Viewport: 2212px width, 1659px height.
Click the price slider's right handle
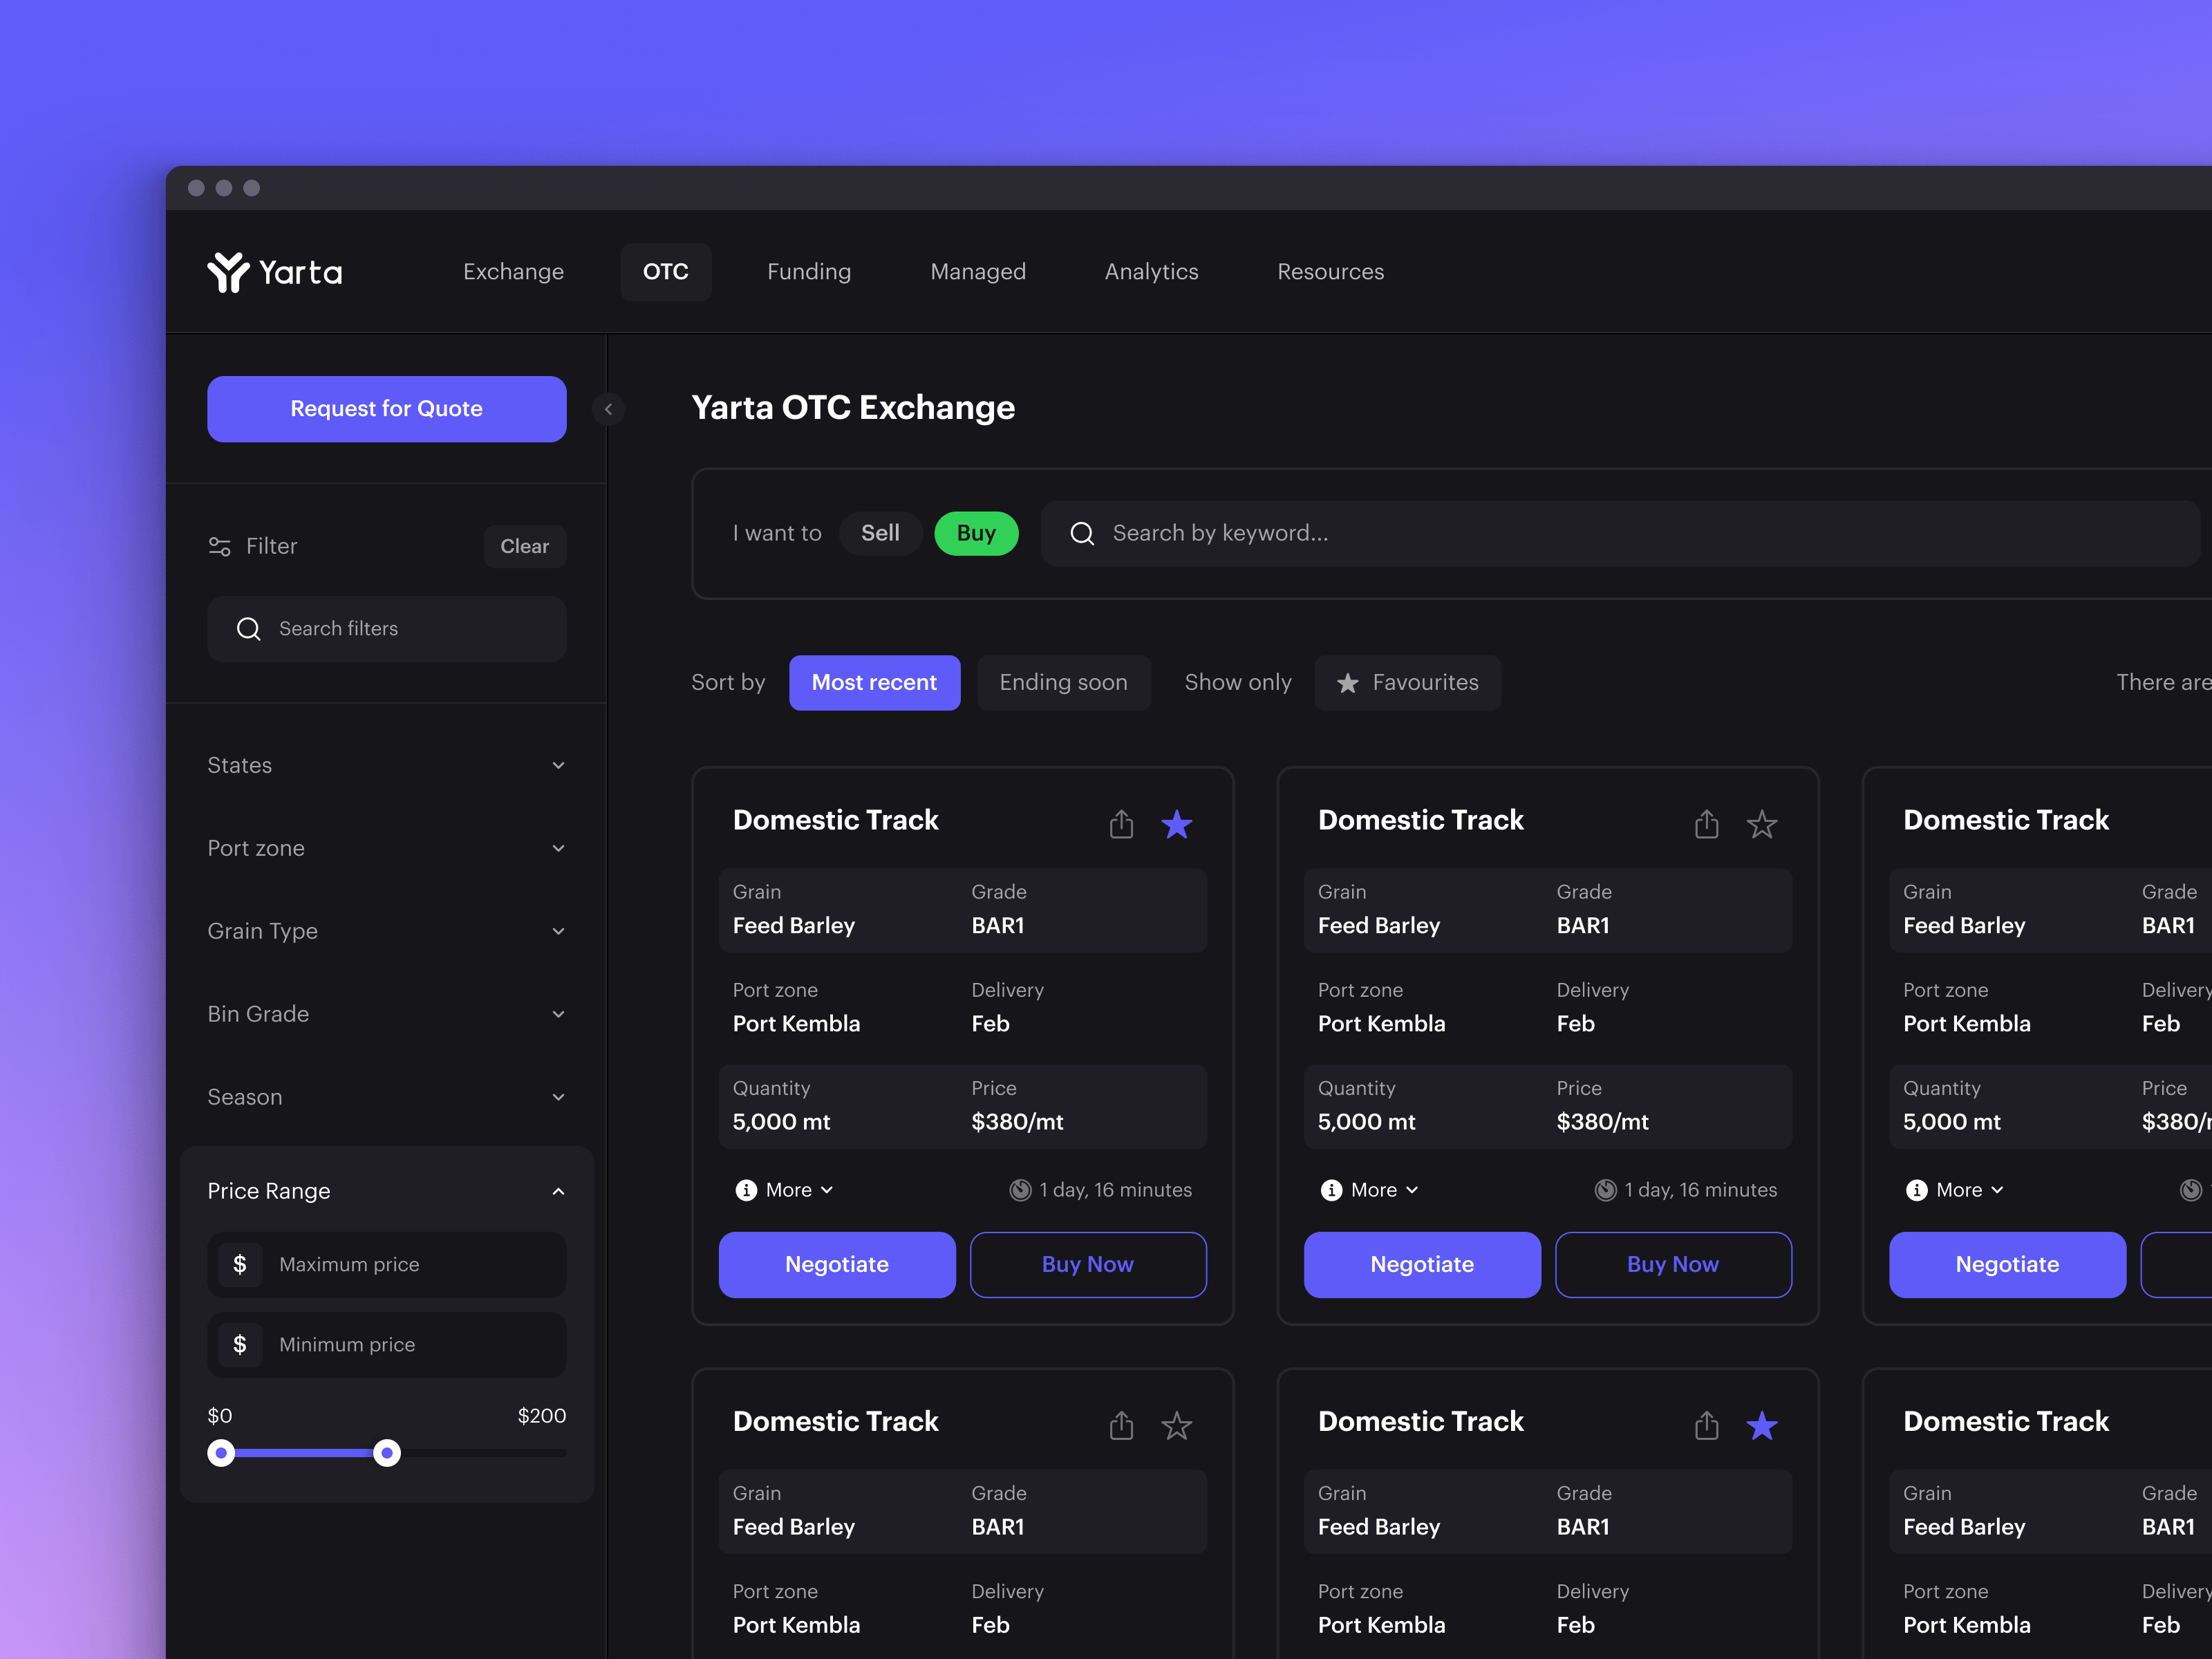coord(387,1453)
